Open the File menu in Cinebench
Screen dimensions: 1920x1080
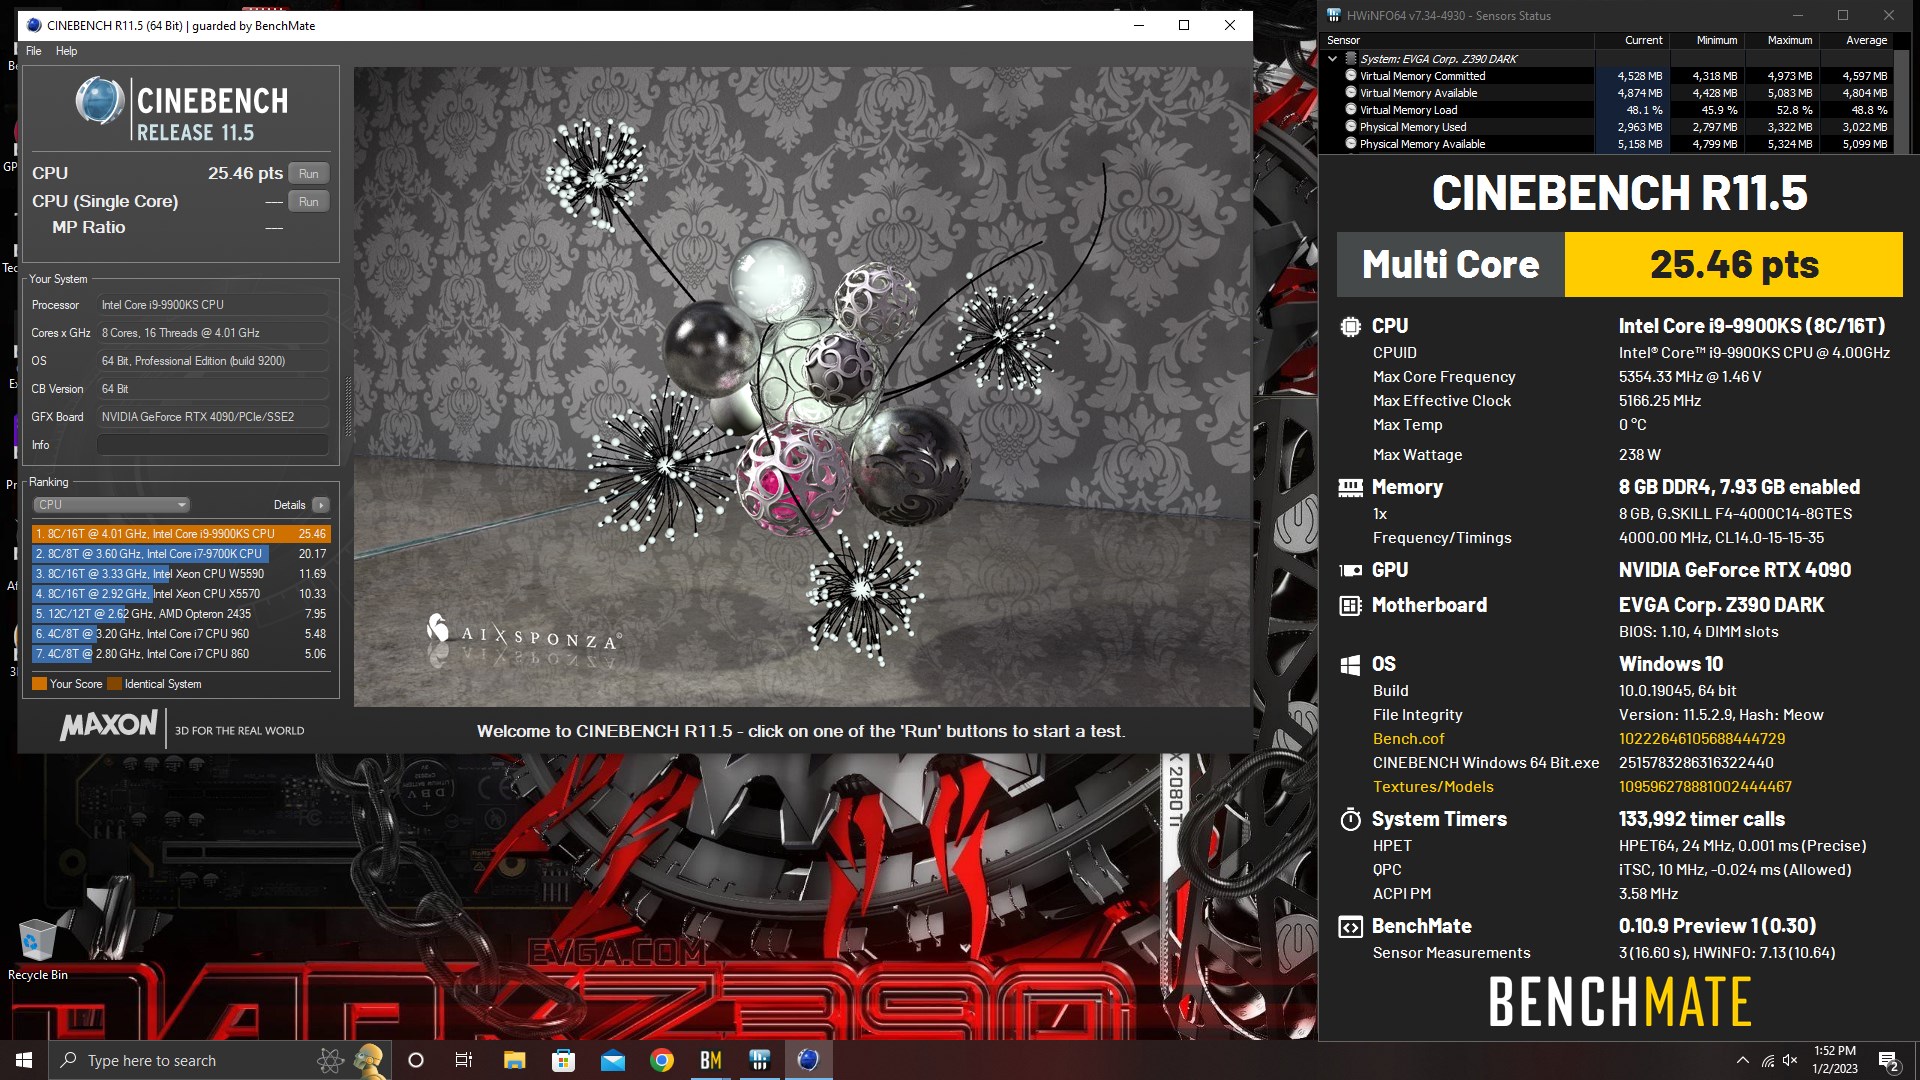[x=34, y=51]
